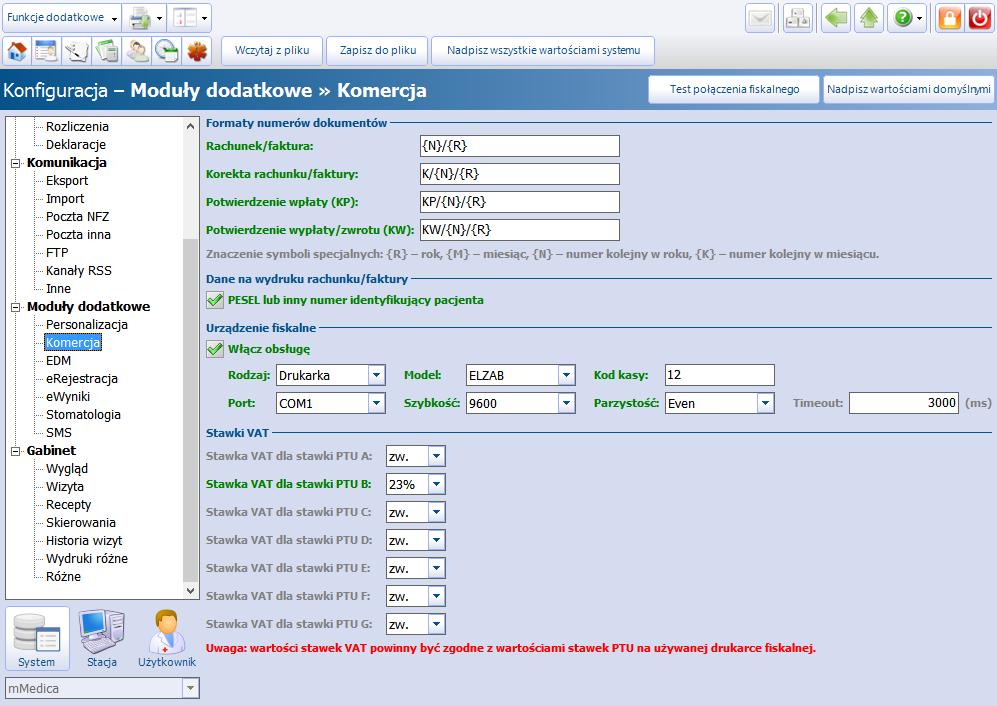Click Wczytaj z pliku button
This screenshot has height=706, width=997.
(x=272, y=51)
